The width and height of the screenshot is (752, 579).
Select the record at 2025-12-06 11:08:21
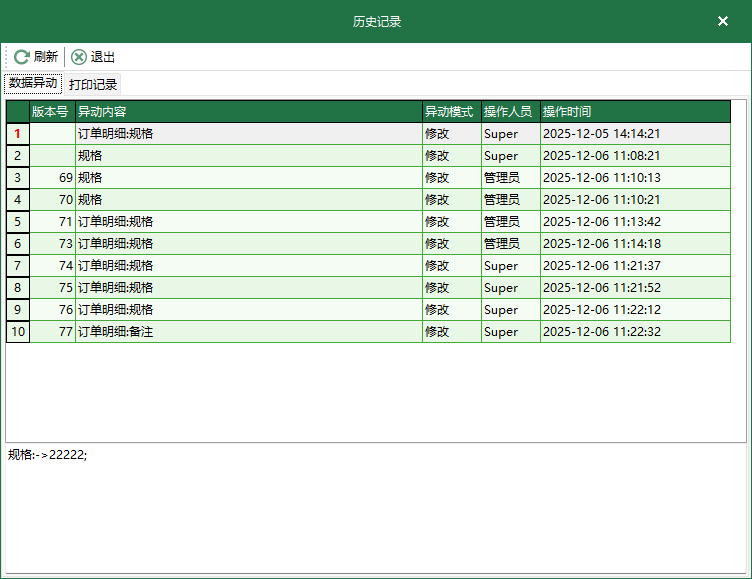pos(601,156)
